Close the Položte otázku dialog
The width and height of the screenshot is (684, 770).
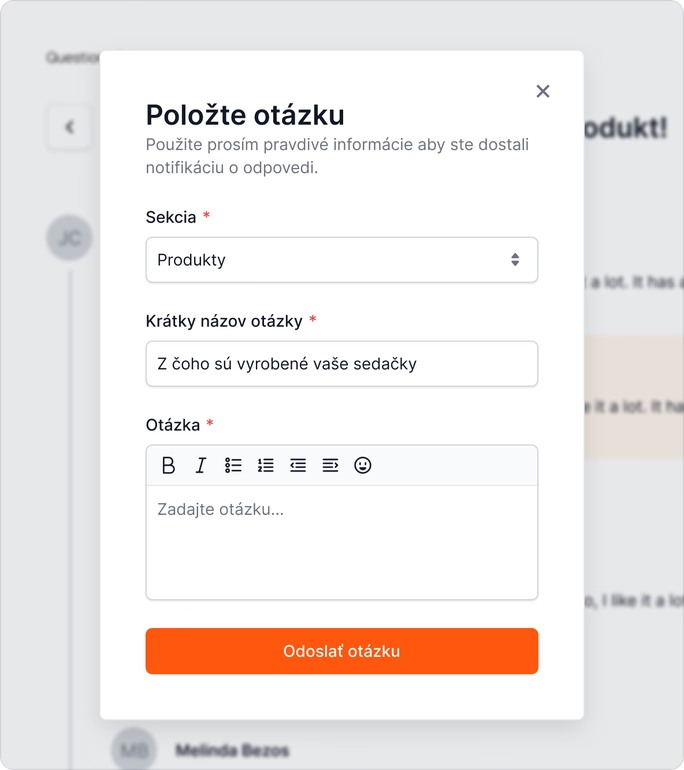[x=543, y=91]
